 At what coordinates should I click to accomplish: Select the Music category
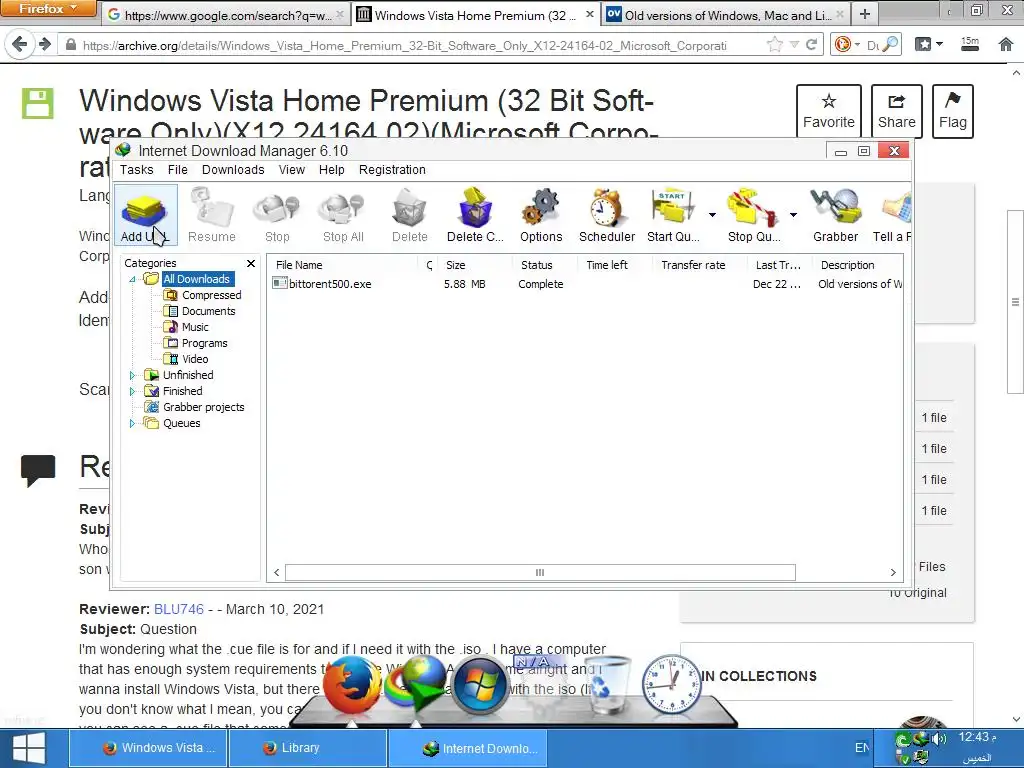pos(195,327)
